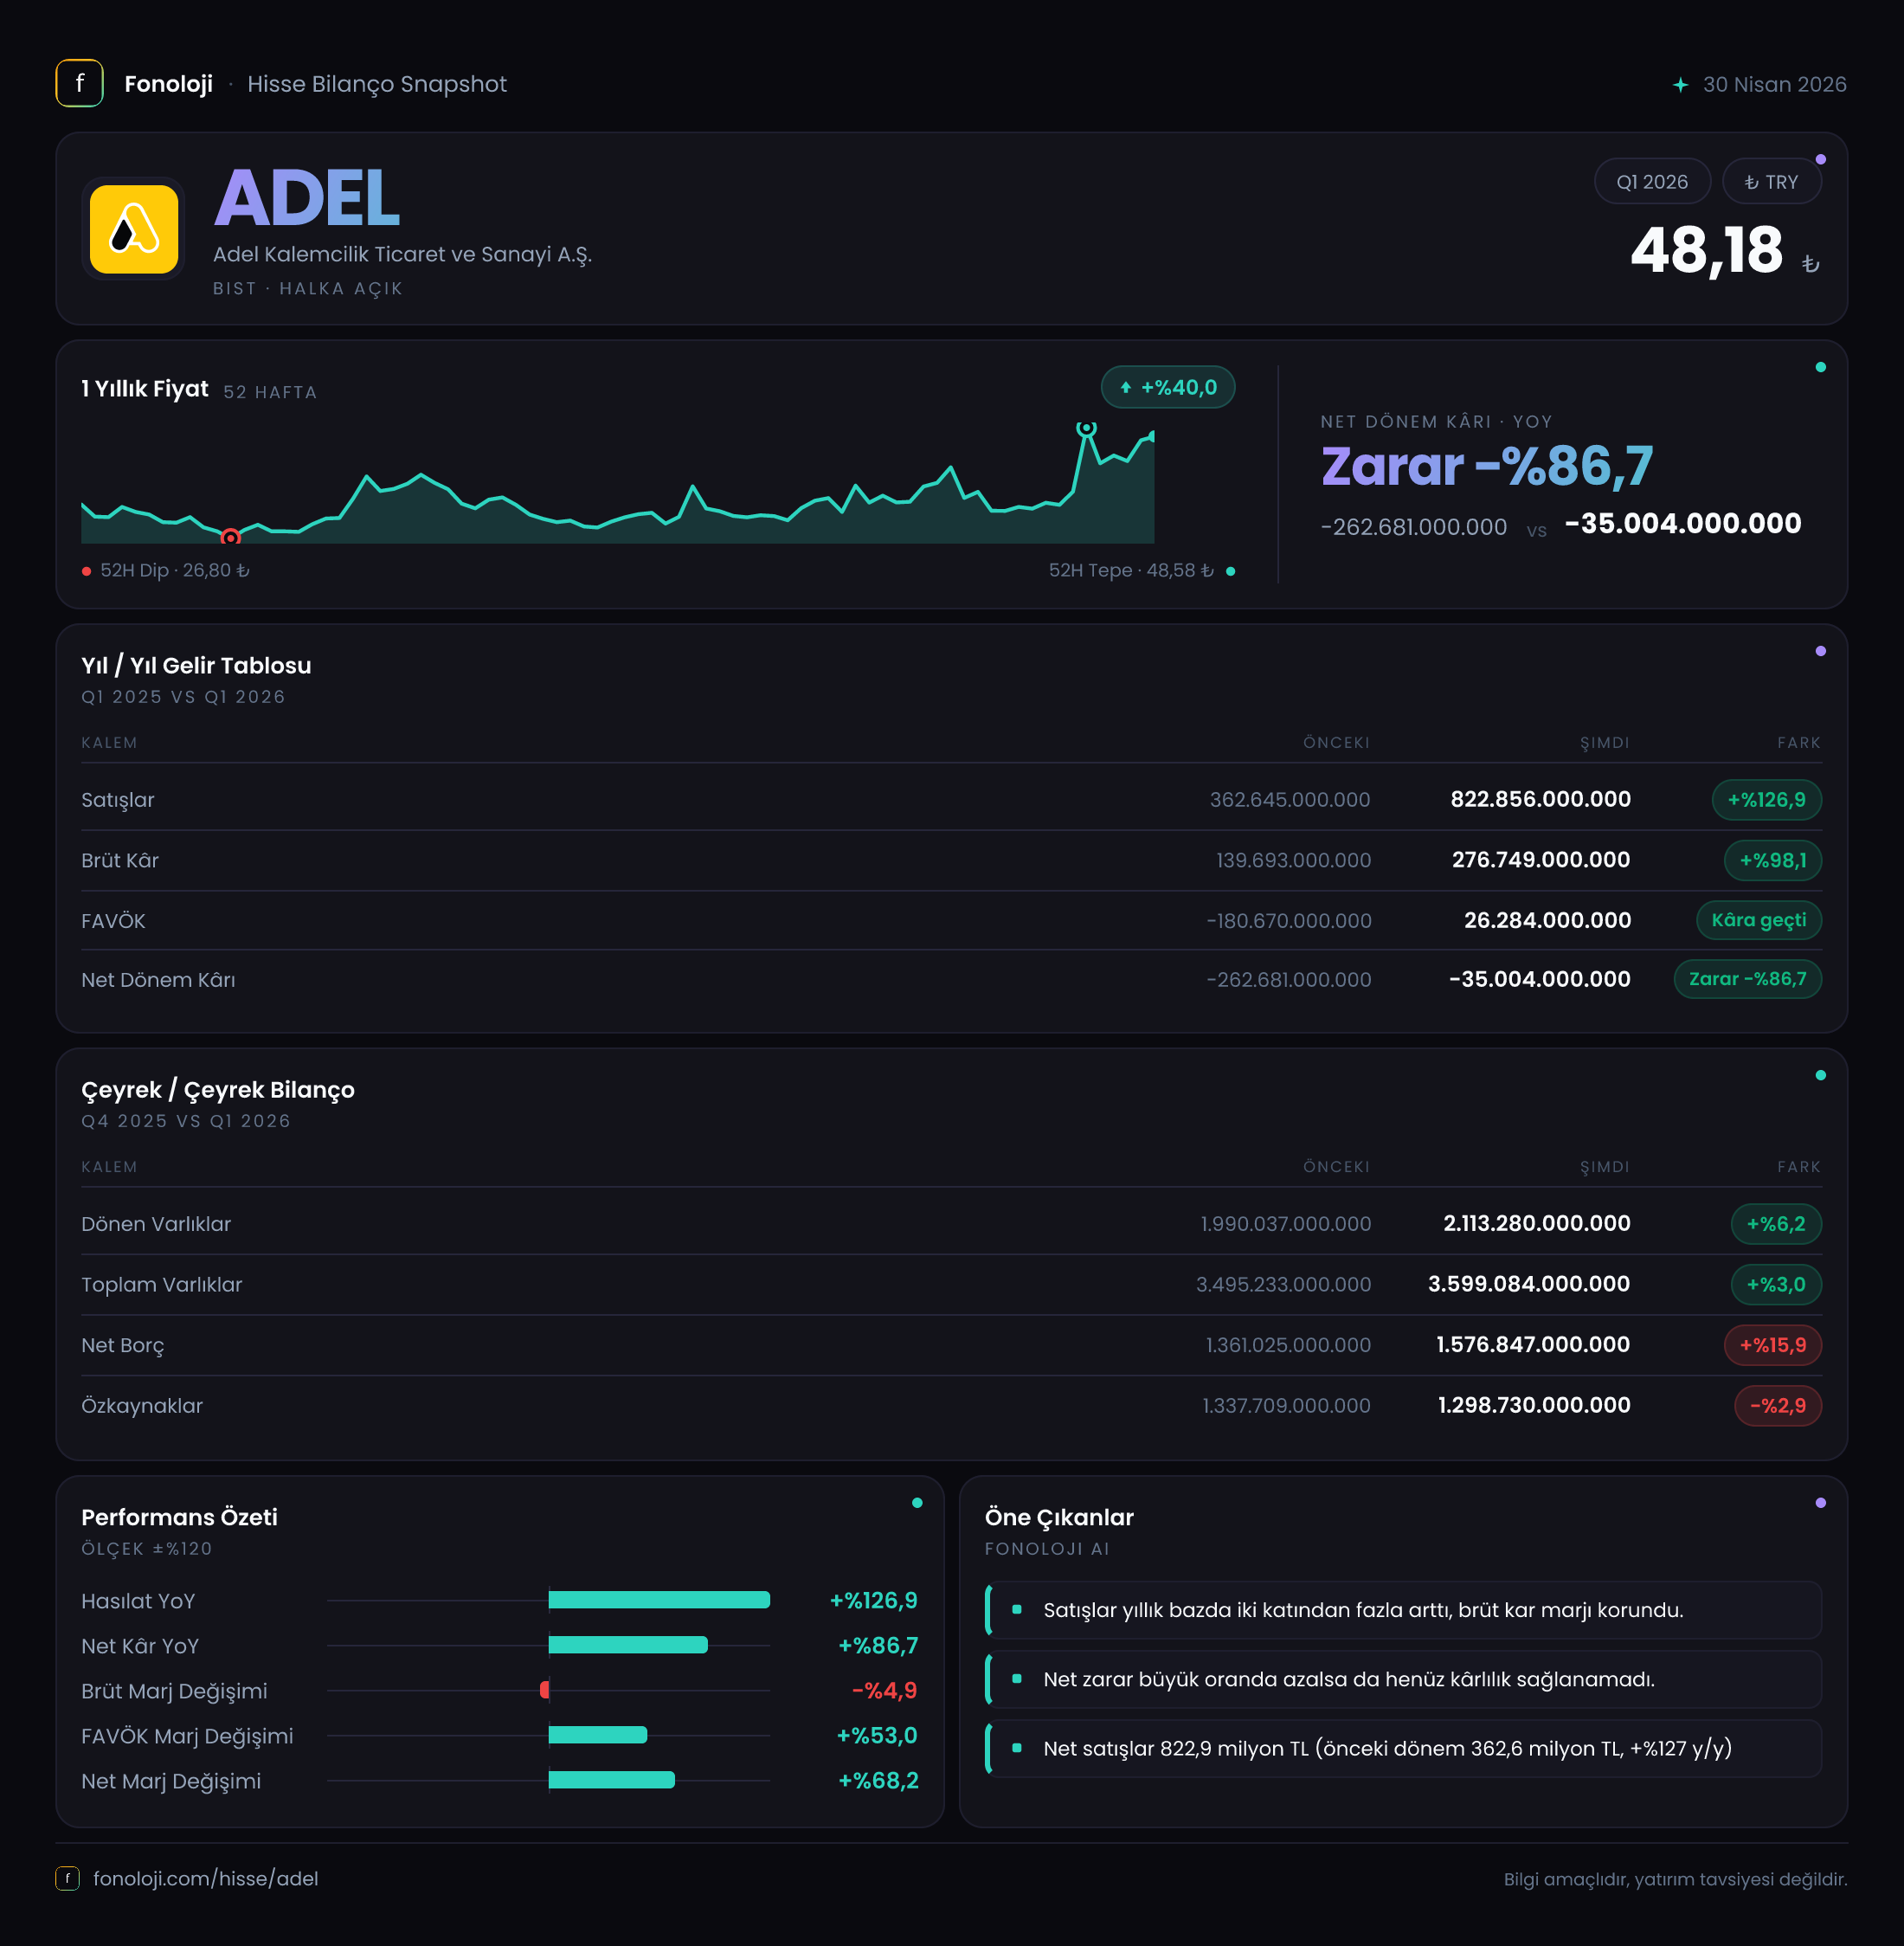1904x1946 pixels.
Task: Click the 'Çeyrek / Çeyrek Bilanço' heading
Action: coord(218,1090)
